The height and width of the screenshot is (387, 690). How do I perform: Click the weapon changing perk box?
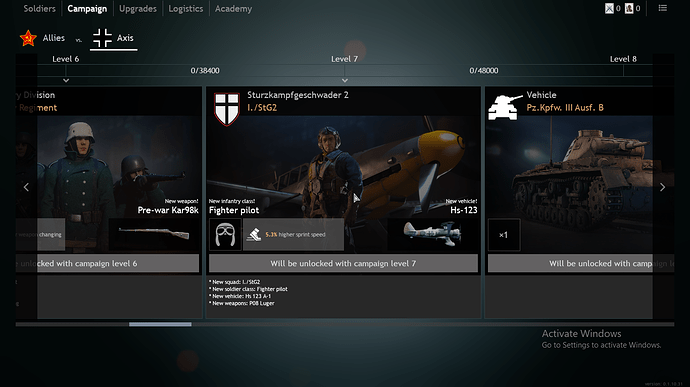[40, 235]
